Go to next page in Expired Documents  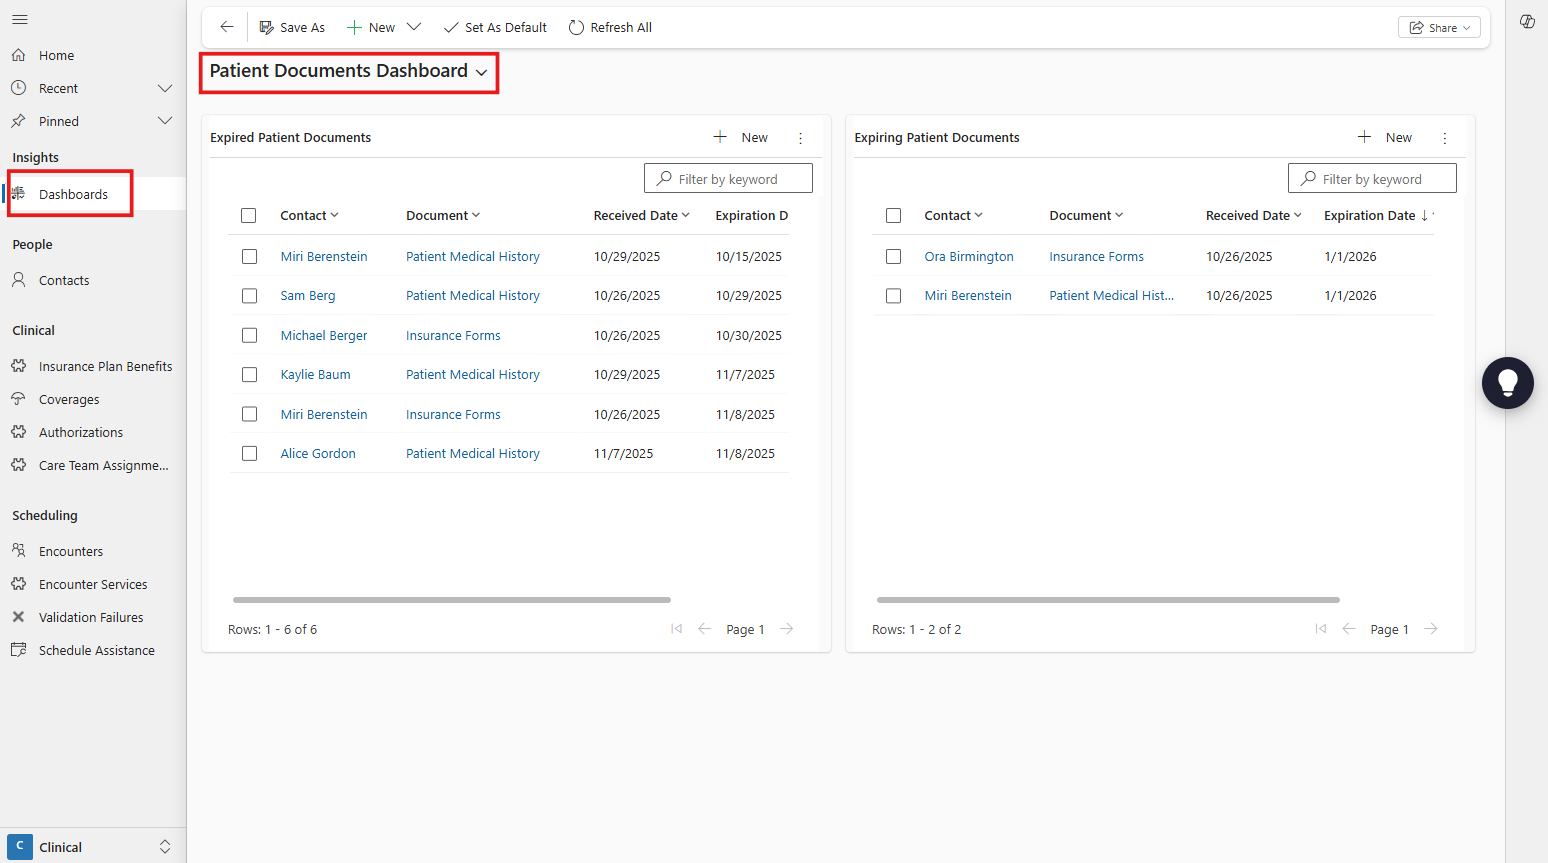tap(787, 629)
